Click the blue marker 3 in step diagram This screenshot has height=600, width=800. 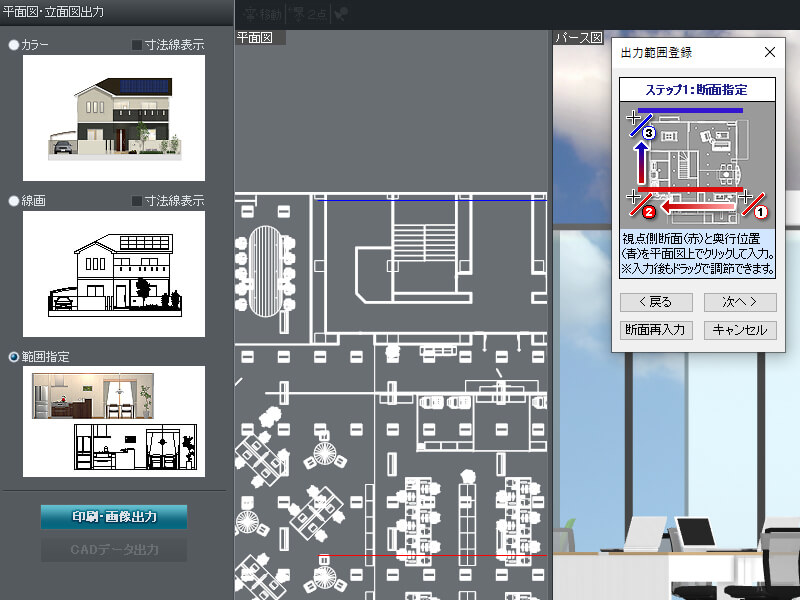point(648,133)
